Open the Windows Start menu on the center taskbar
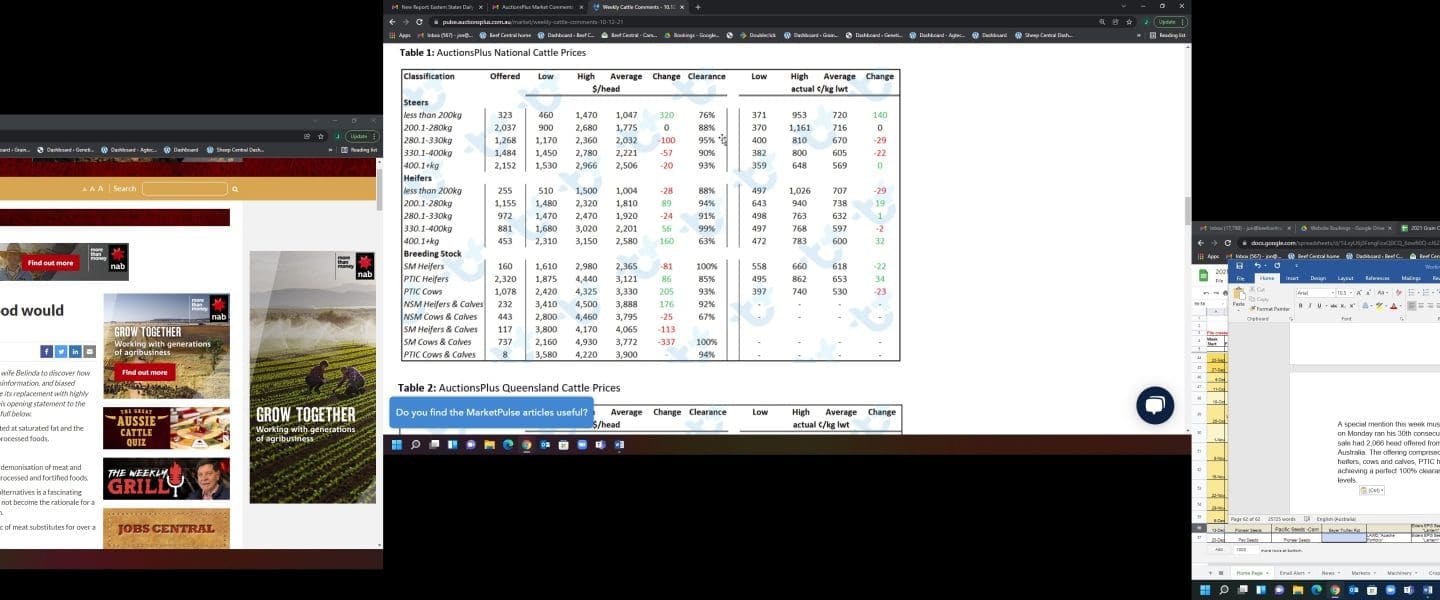 click(396, 444)
